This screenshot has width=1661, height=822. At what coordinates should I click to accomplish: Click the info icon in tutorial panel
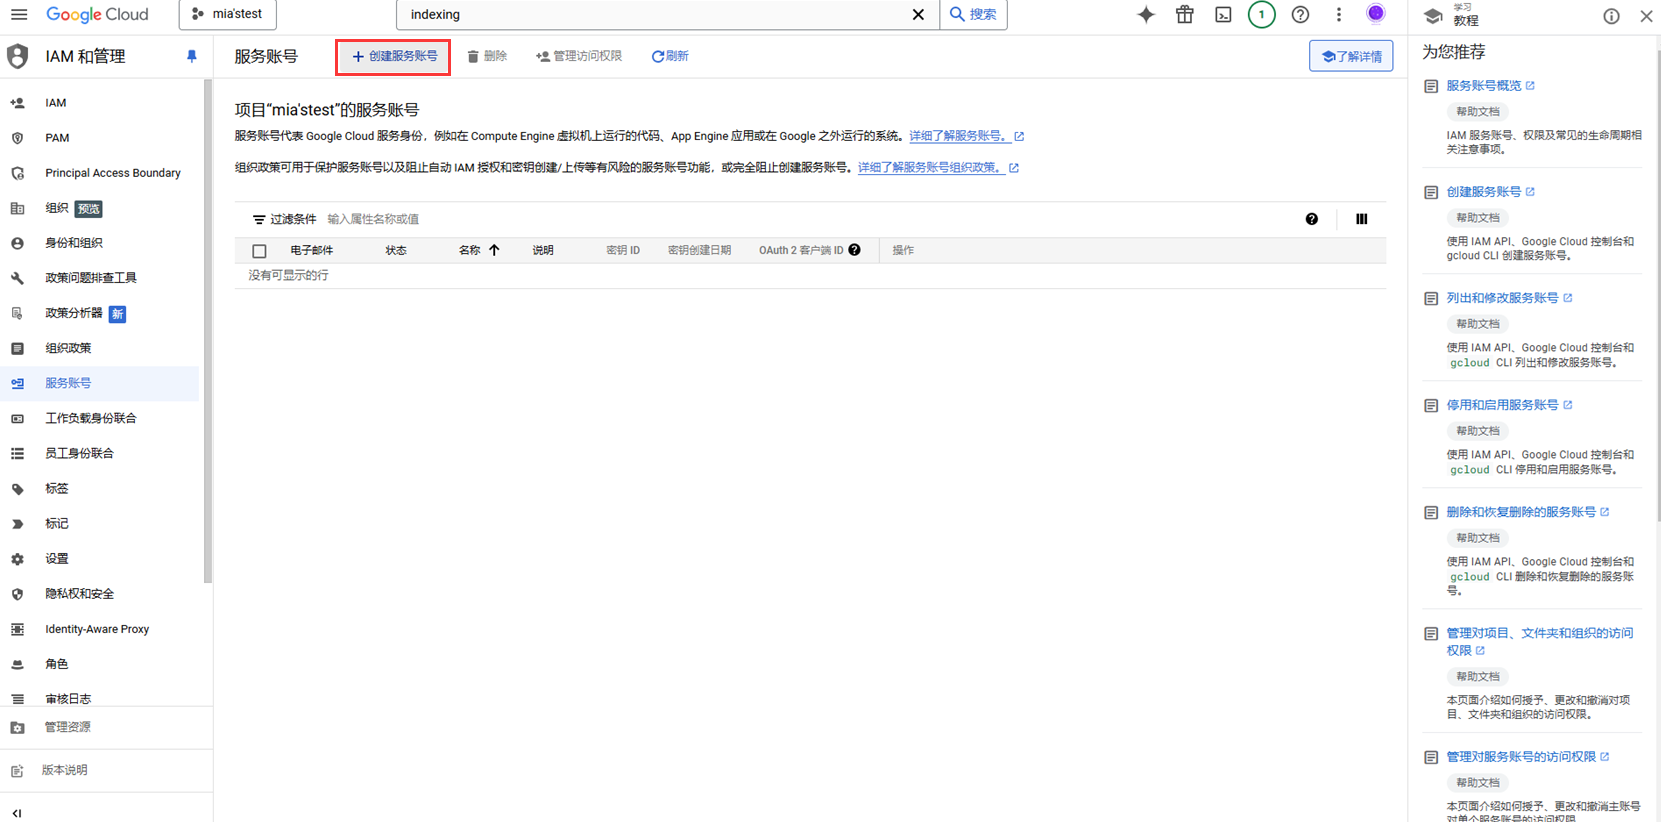(1611, 16)
